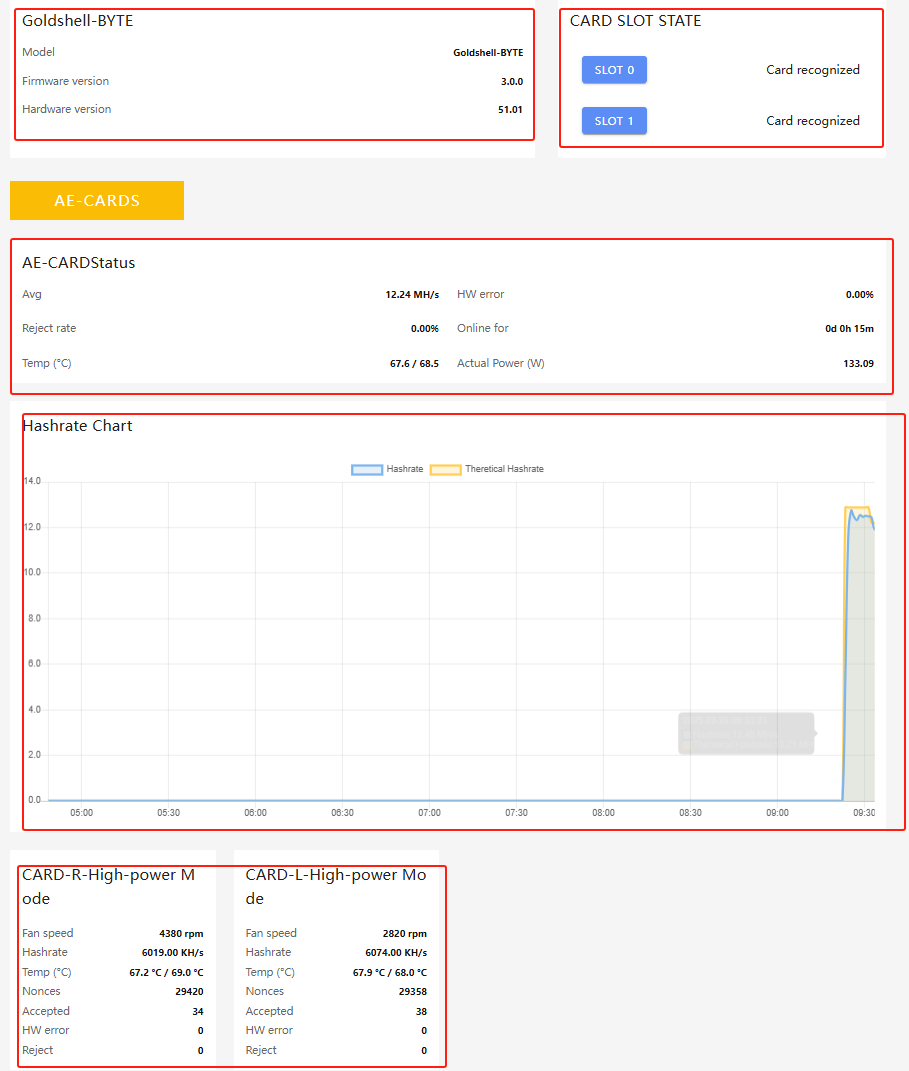Select CARD-R accepted value 34
Image resolution: width=909 pixels, height=1071 pixels.
pos(198,1012)
